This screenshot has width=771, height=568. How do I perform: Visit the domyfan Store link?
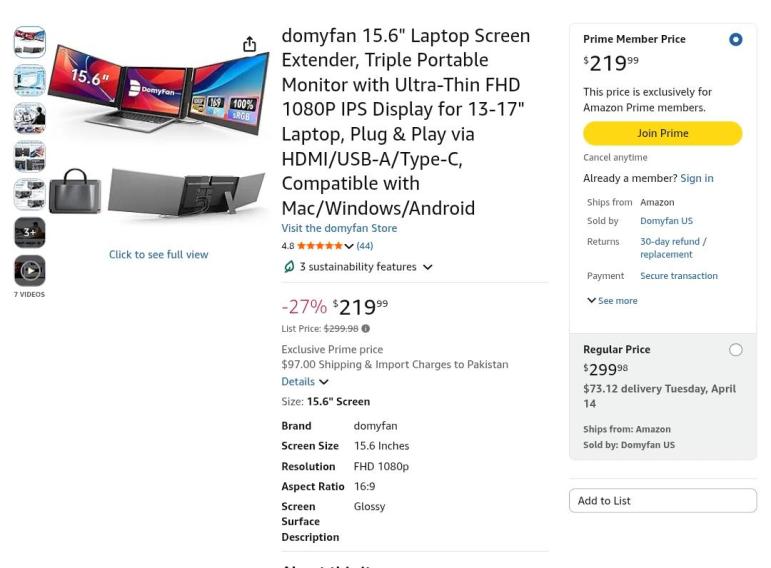tap(339, 228)
